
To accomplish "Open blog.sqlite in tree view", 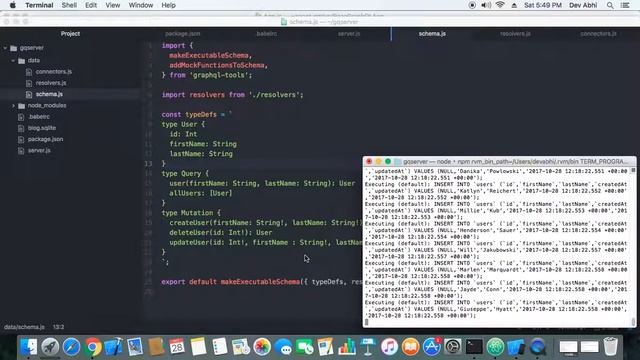I will [x=42, y=128].
